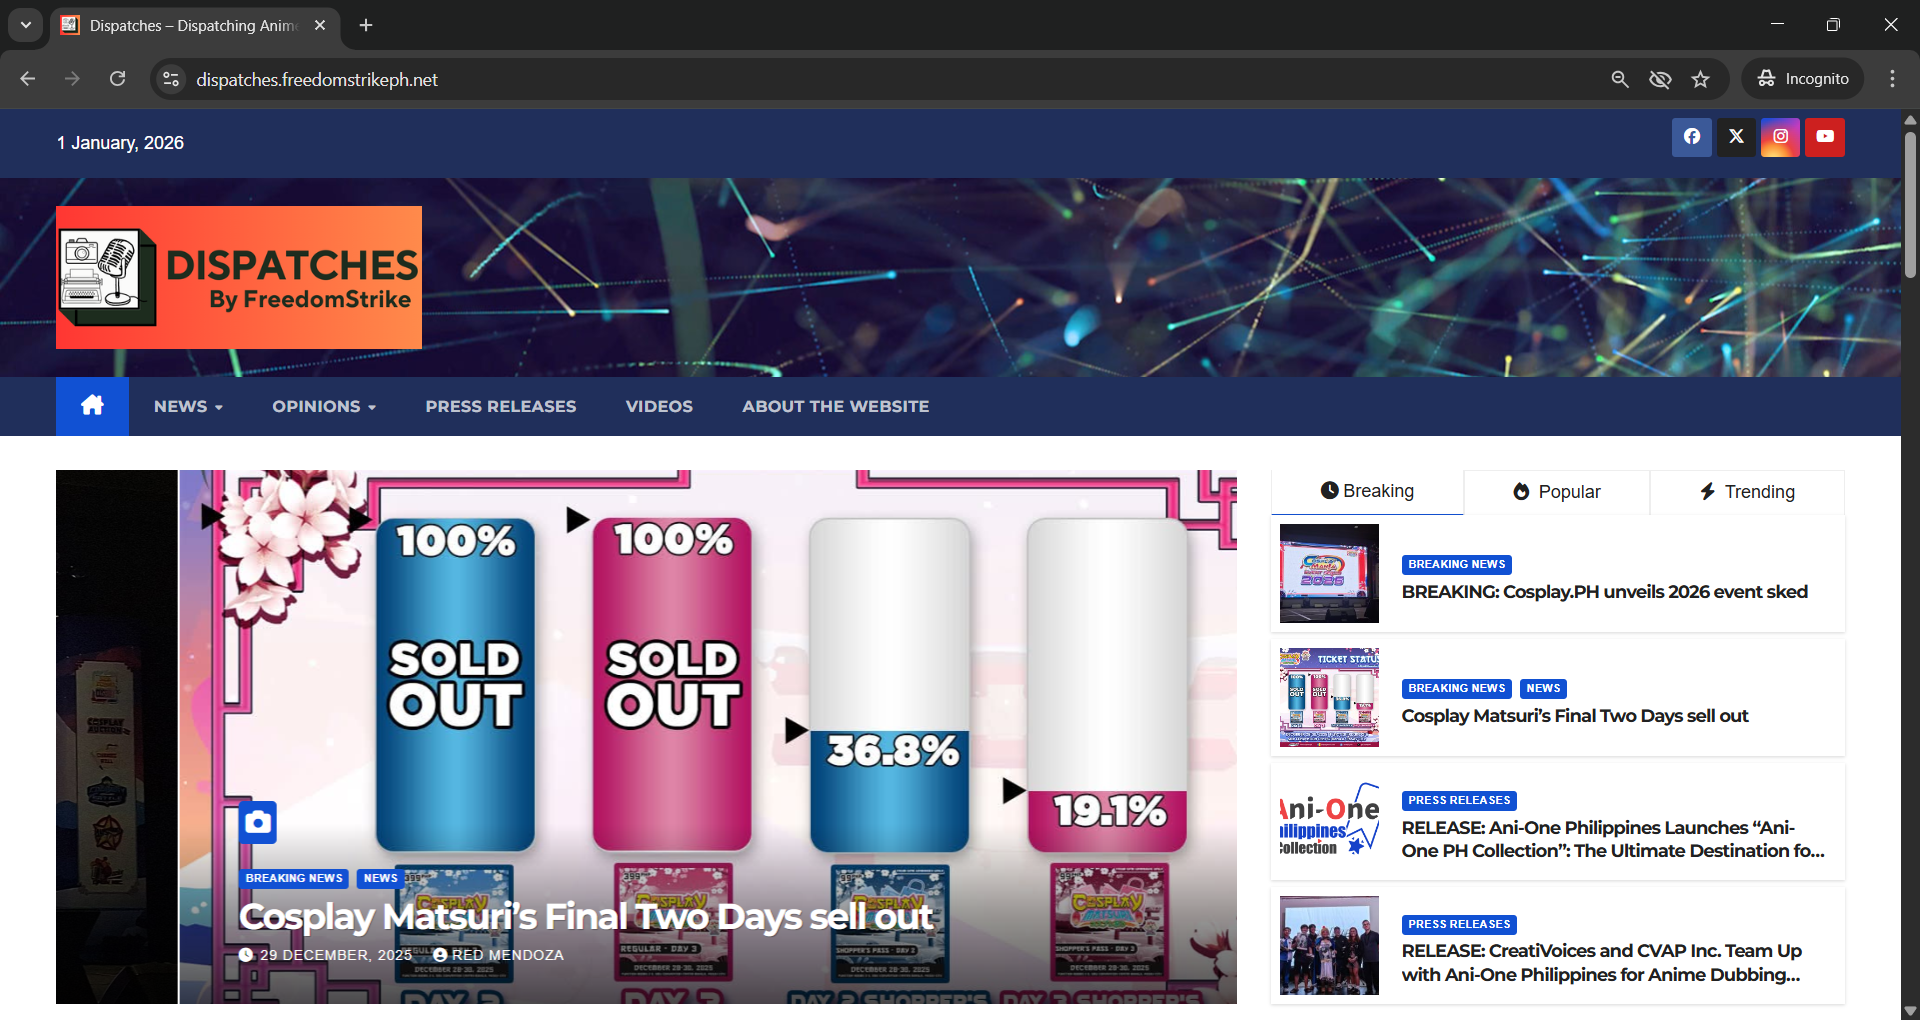Click the NEWS tag on the featured slide

click(x=380, y=878)
